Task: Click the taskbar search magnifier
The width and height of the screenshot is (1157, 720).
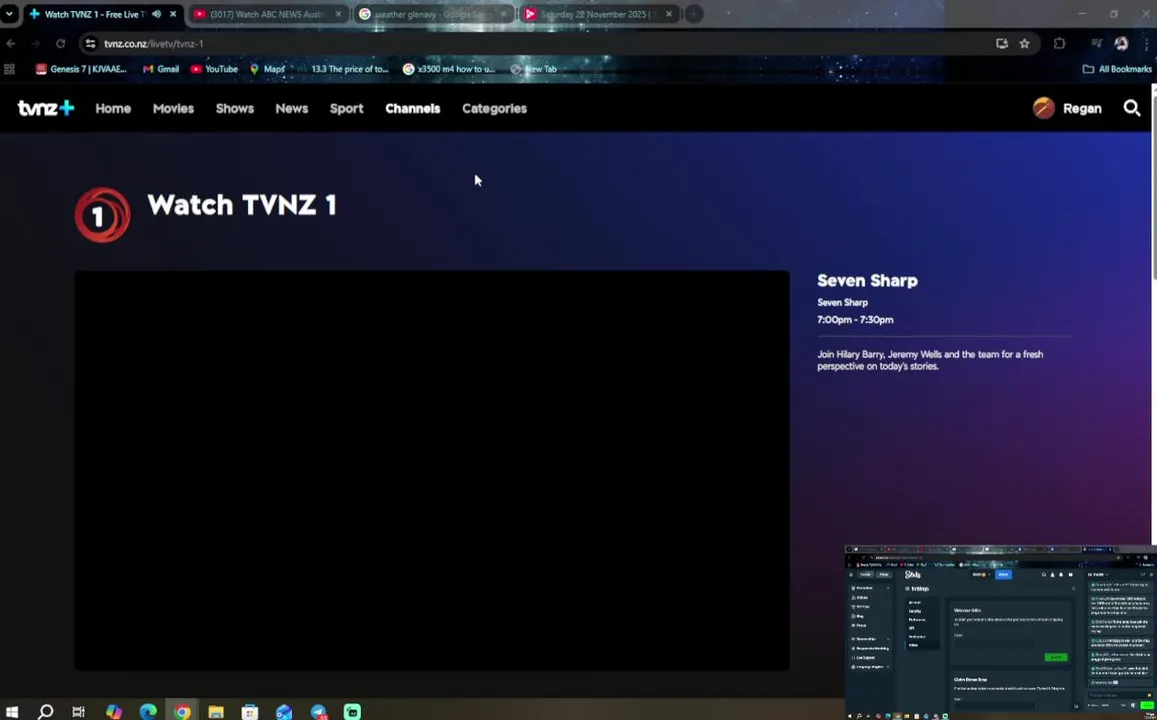Action: point(46,712)
